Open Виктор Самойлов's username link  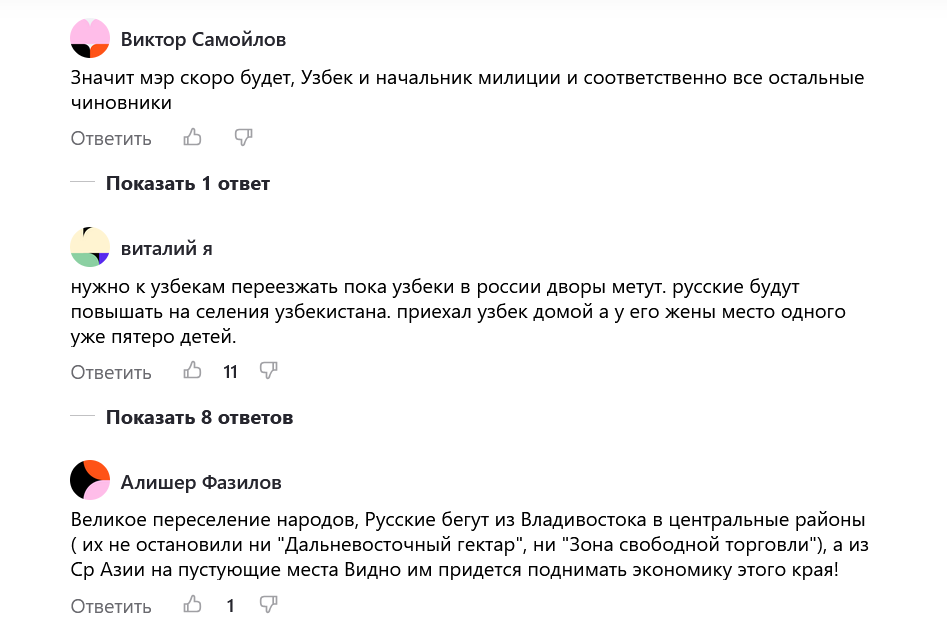click(x=201, y=39)
